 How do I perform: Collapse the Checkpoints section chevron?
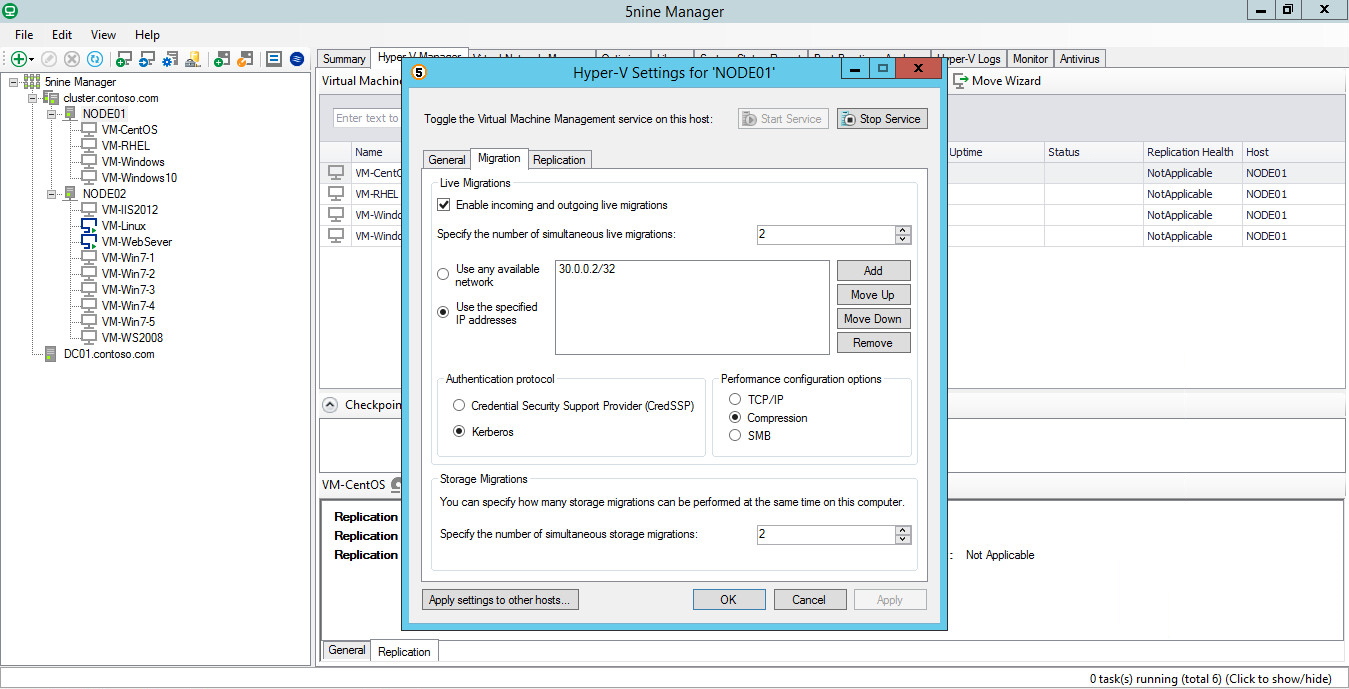point(330,405)
